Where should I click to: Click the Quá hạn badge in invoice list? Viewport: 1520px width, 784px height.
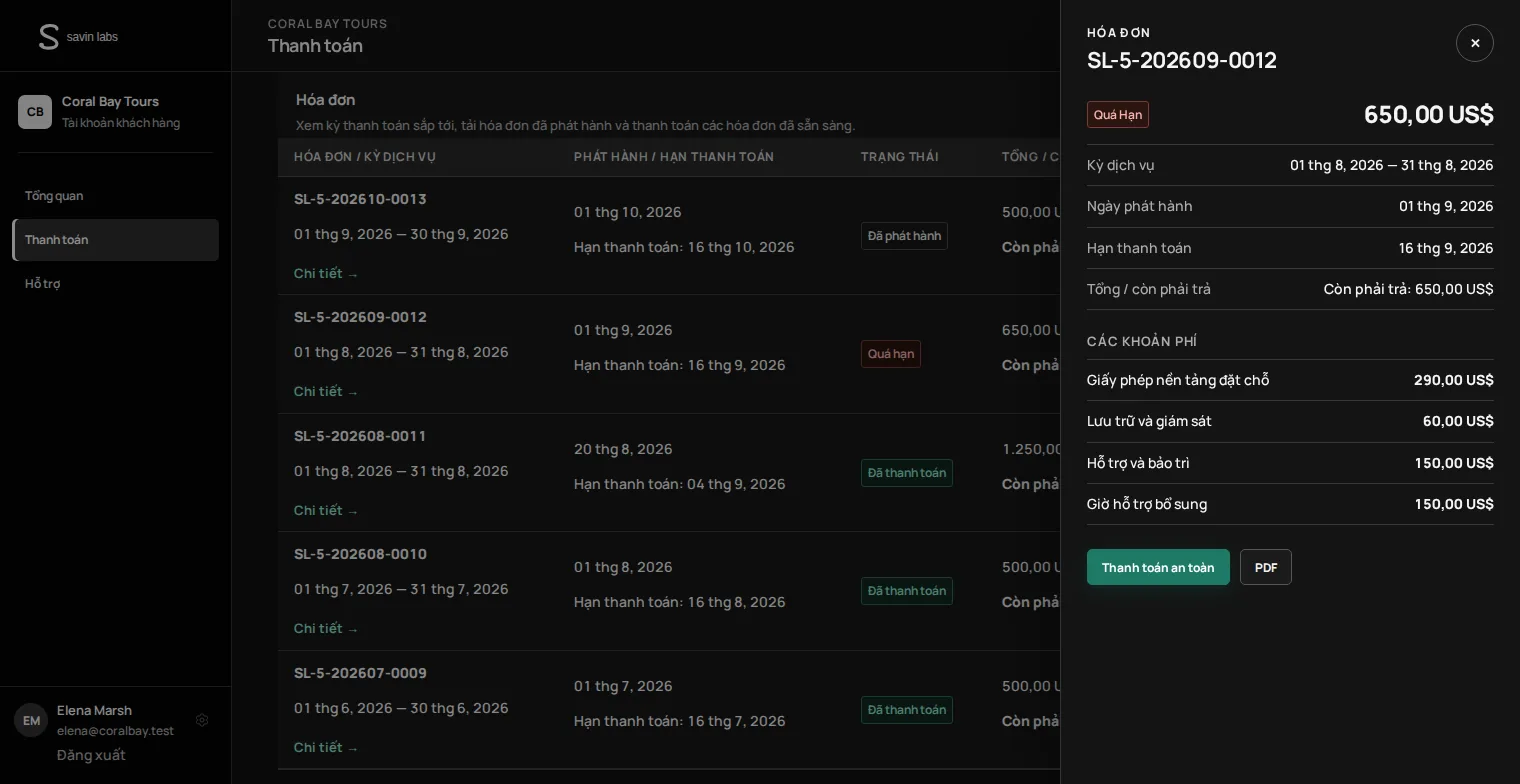pyautogui.click(x=891, y=354)
